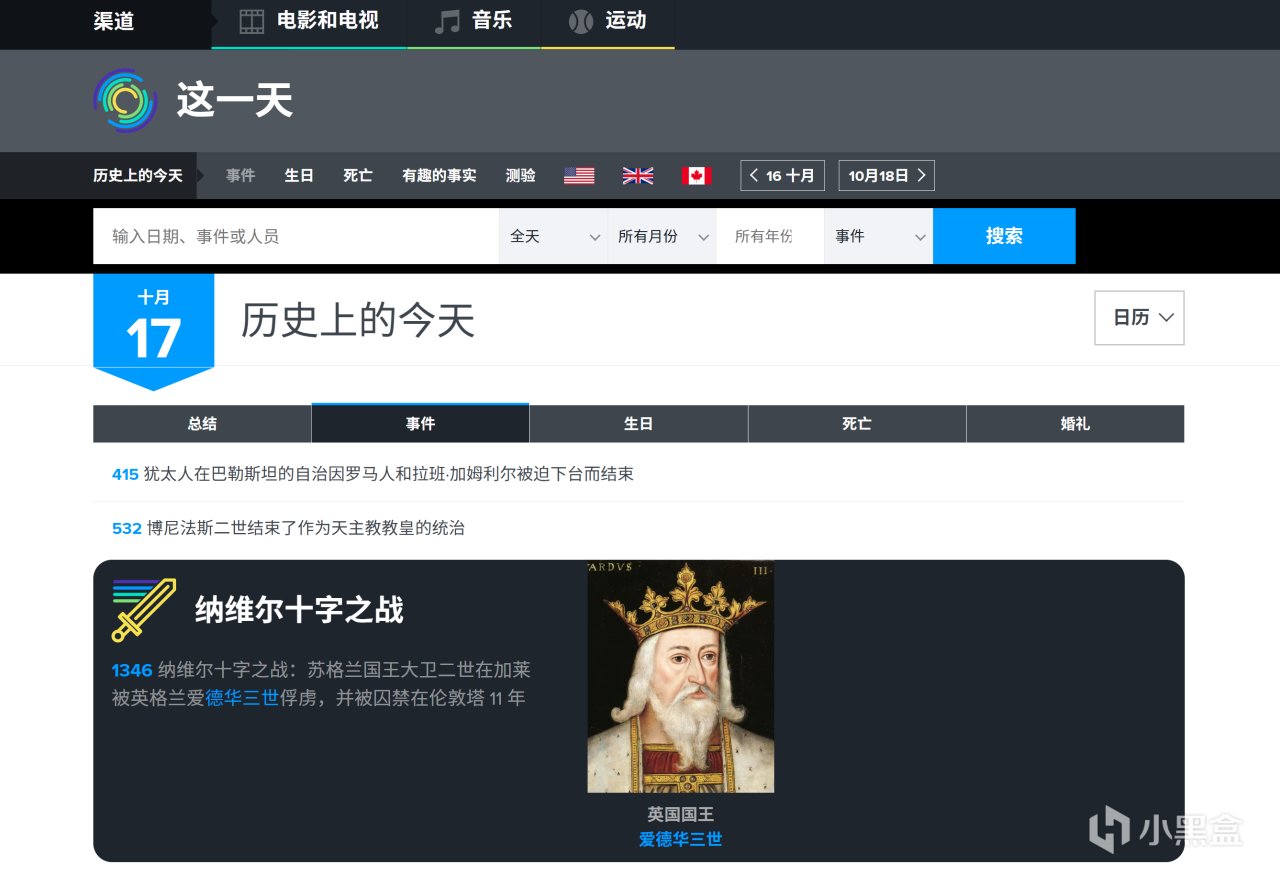Open the 运动 channel
Image resolution: width=1280 pixels, height=876 pixels.
(x=608, y=22)
